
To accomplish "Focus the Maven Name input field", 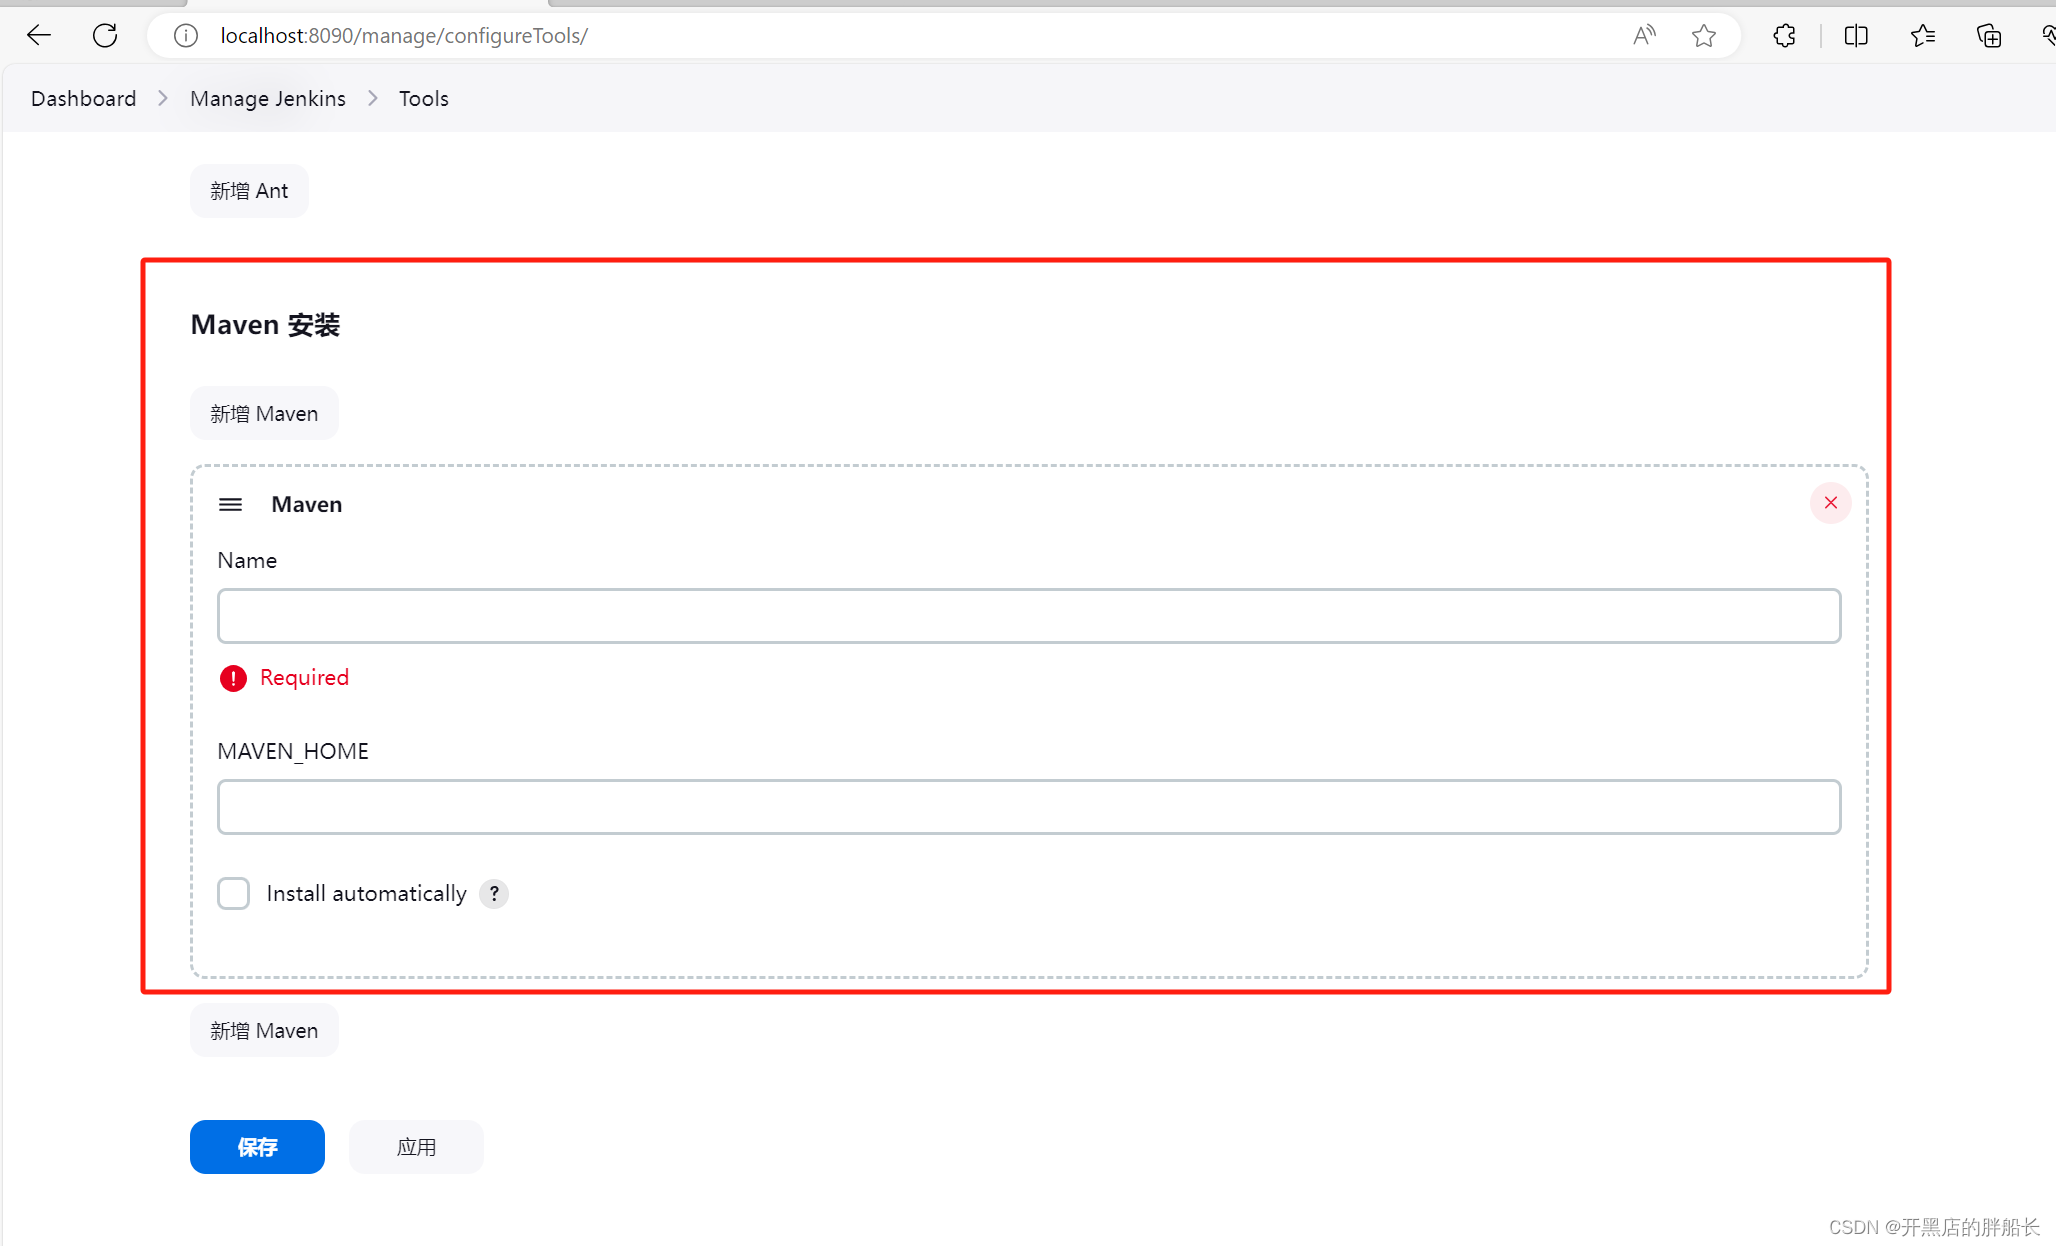I will pyautogui.click(x=1029, y=616).
